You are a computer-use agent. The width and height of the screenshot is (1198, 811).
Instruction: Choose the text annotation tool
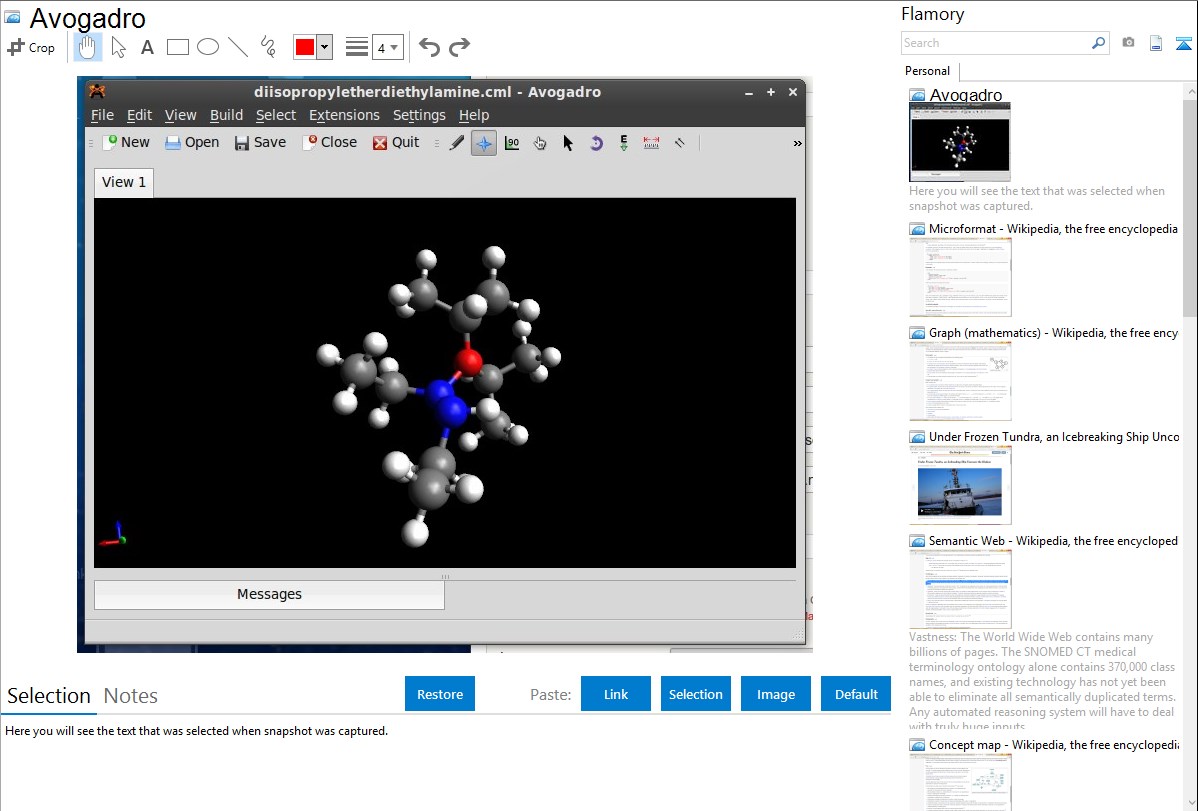coord(147,47)
